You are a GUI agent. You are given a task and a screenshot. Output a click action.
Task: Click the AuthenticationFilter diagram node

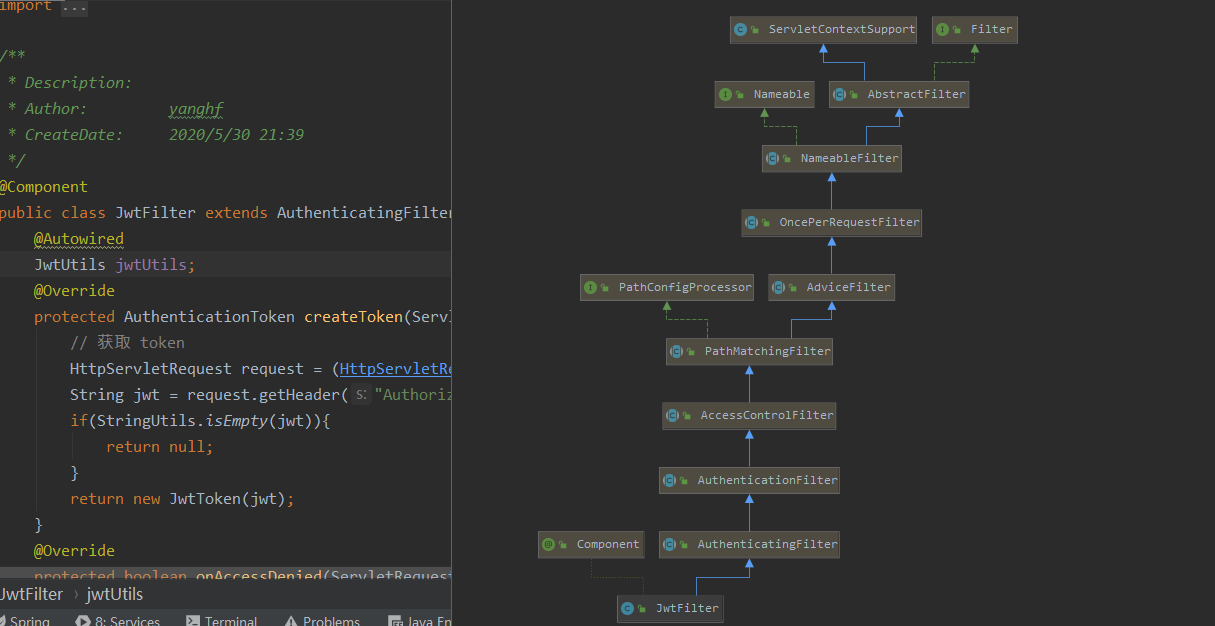(749, 481)
